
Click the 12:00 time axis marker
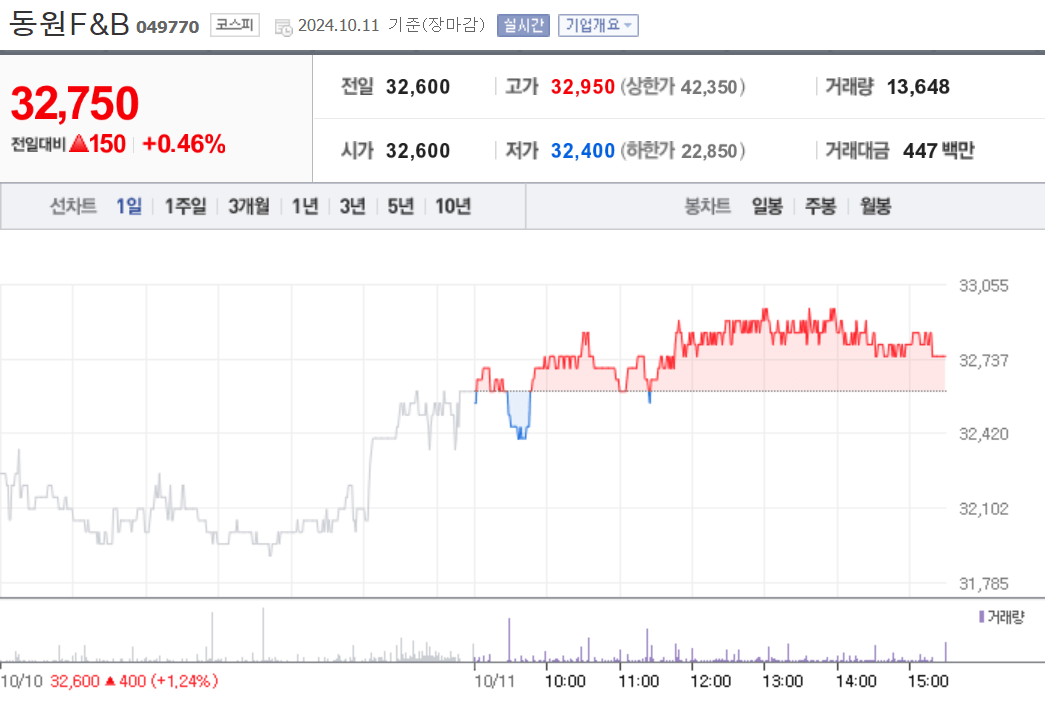tap(710, 681)
